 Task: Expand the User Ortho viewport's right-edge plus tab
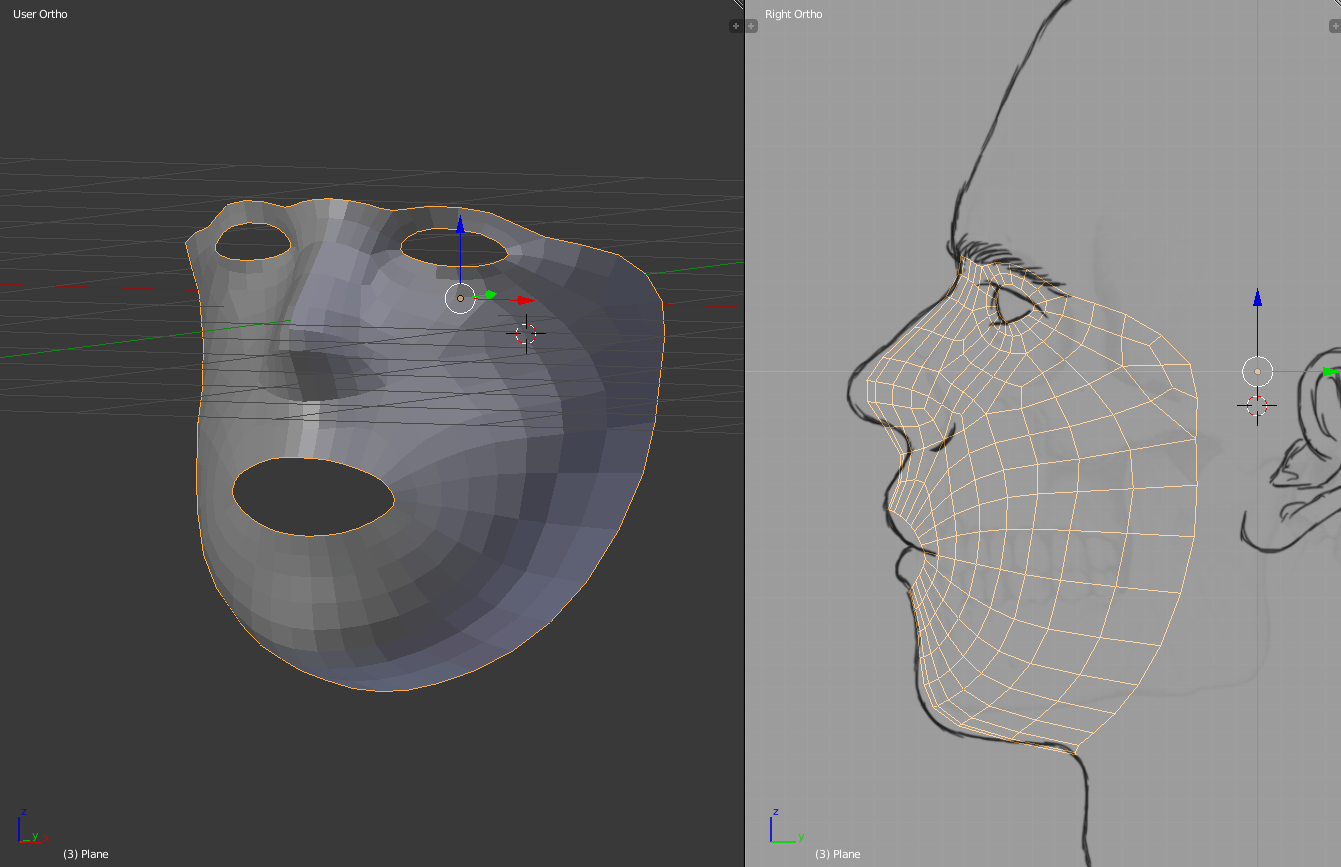(736, 26)
